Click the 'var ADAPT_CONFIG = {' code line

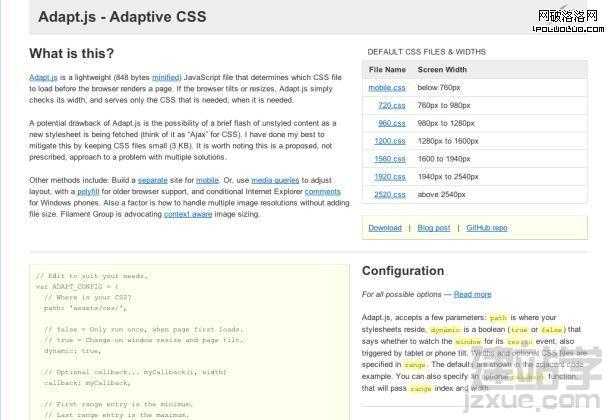tap(77, 287)
